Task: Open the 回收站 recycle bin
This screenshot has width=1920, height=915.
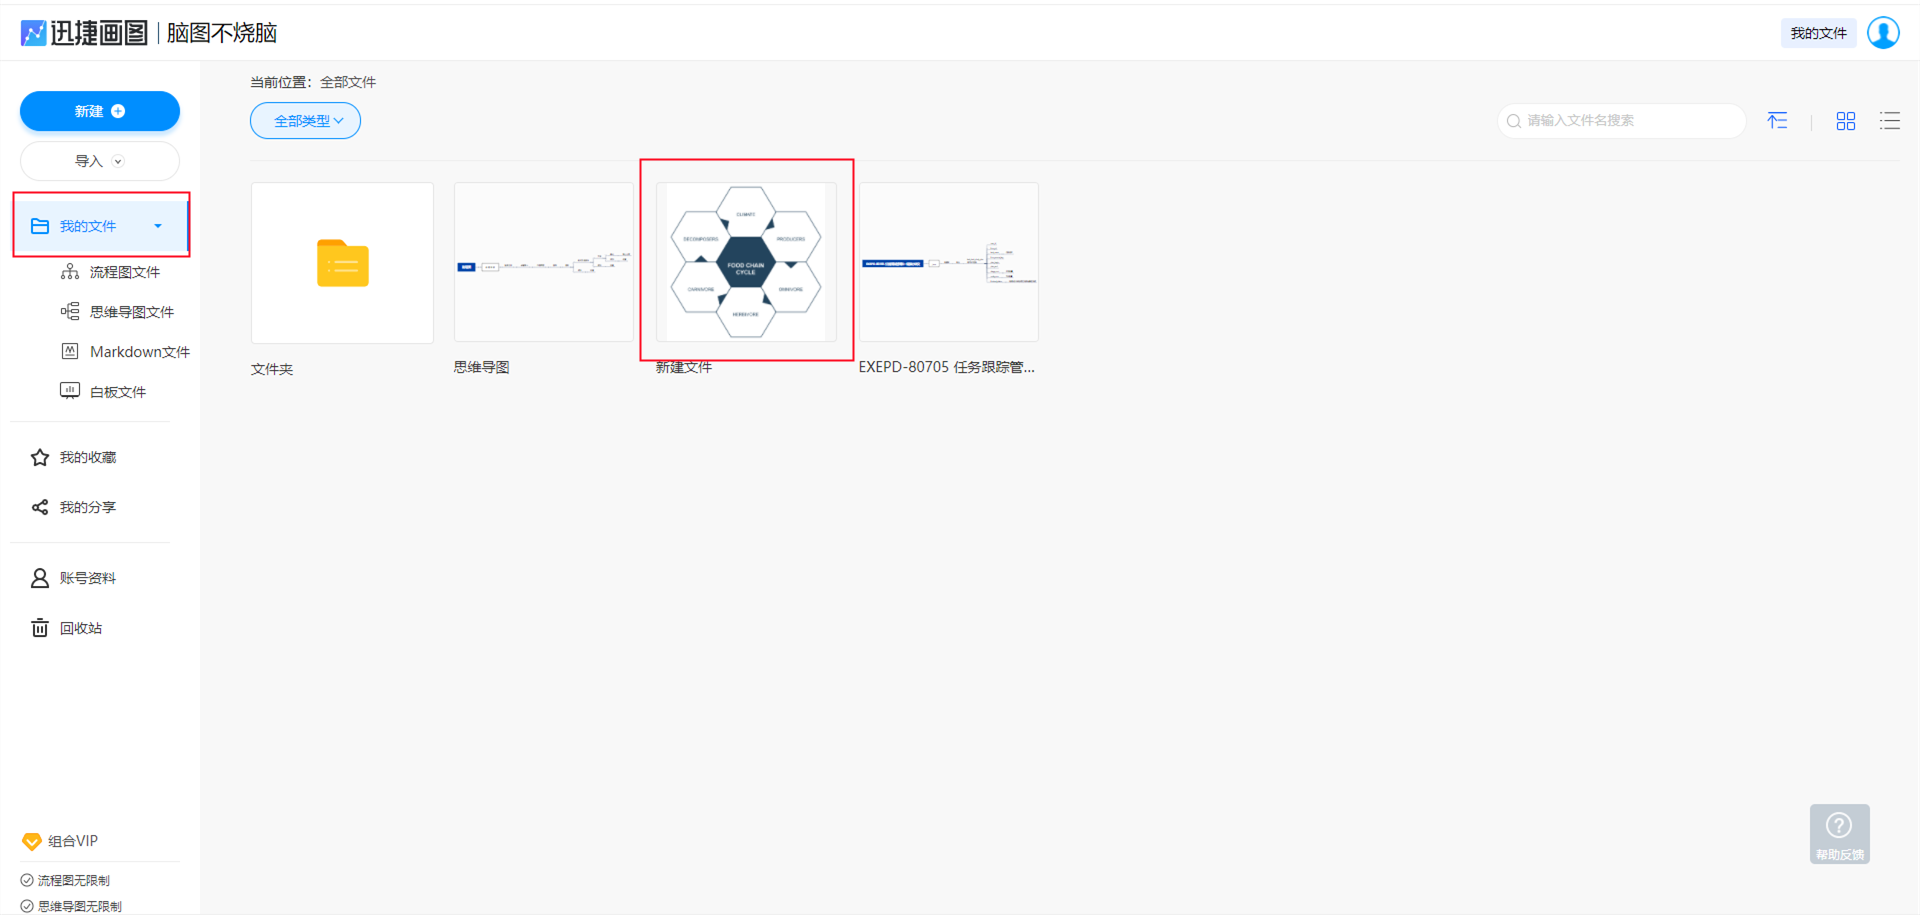Action: 80,628
